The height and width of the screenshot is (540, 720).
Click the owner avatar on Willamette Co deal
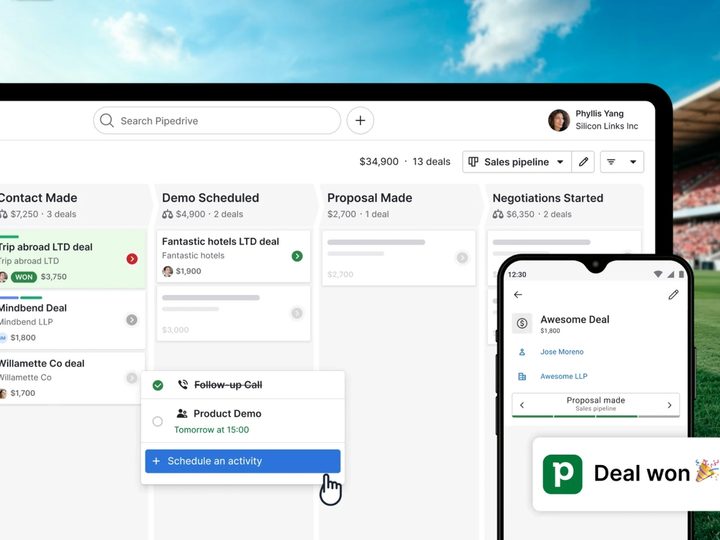click(x=3, y=393)
